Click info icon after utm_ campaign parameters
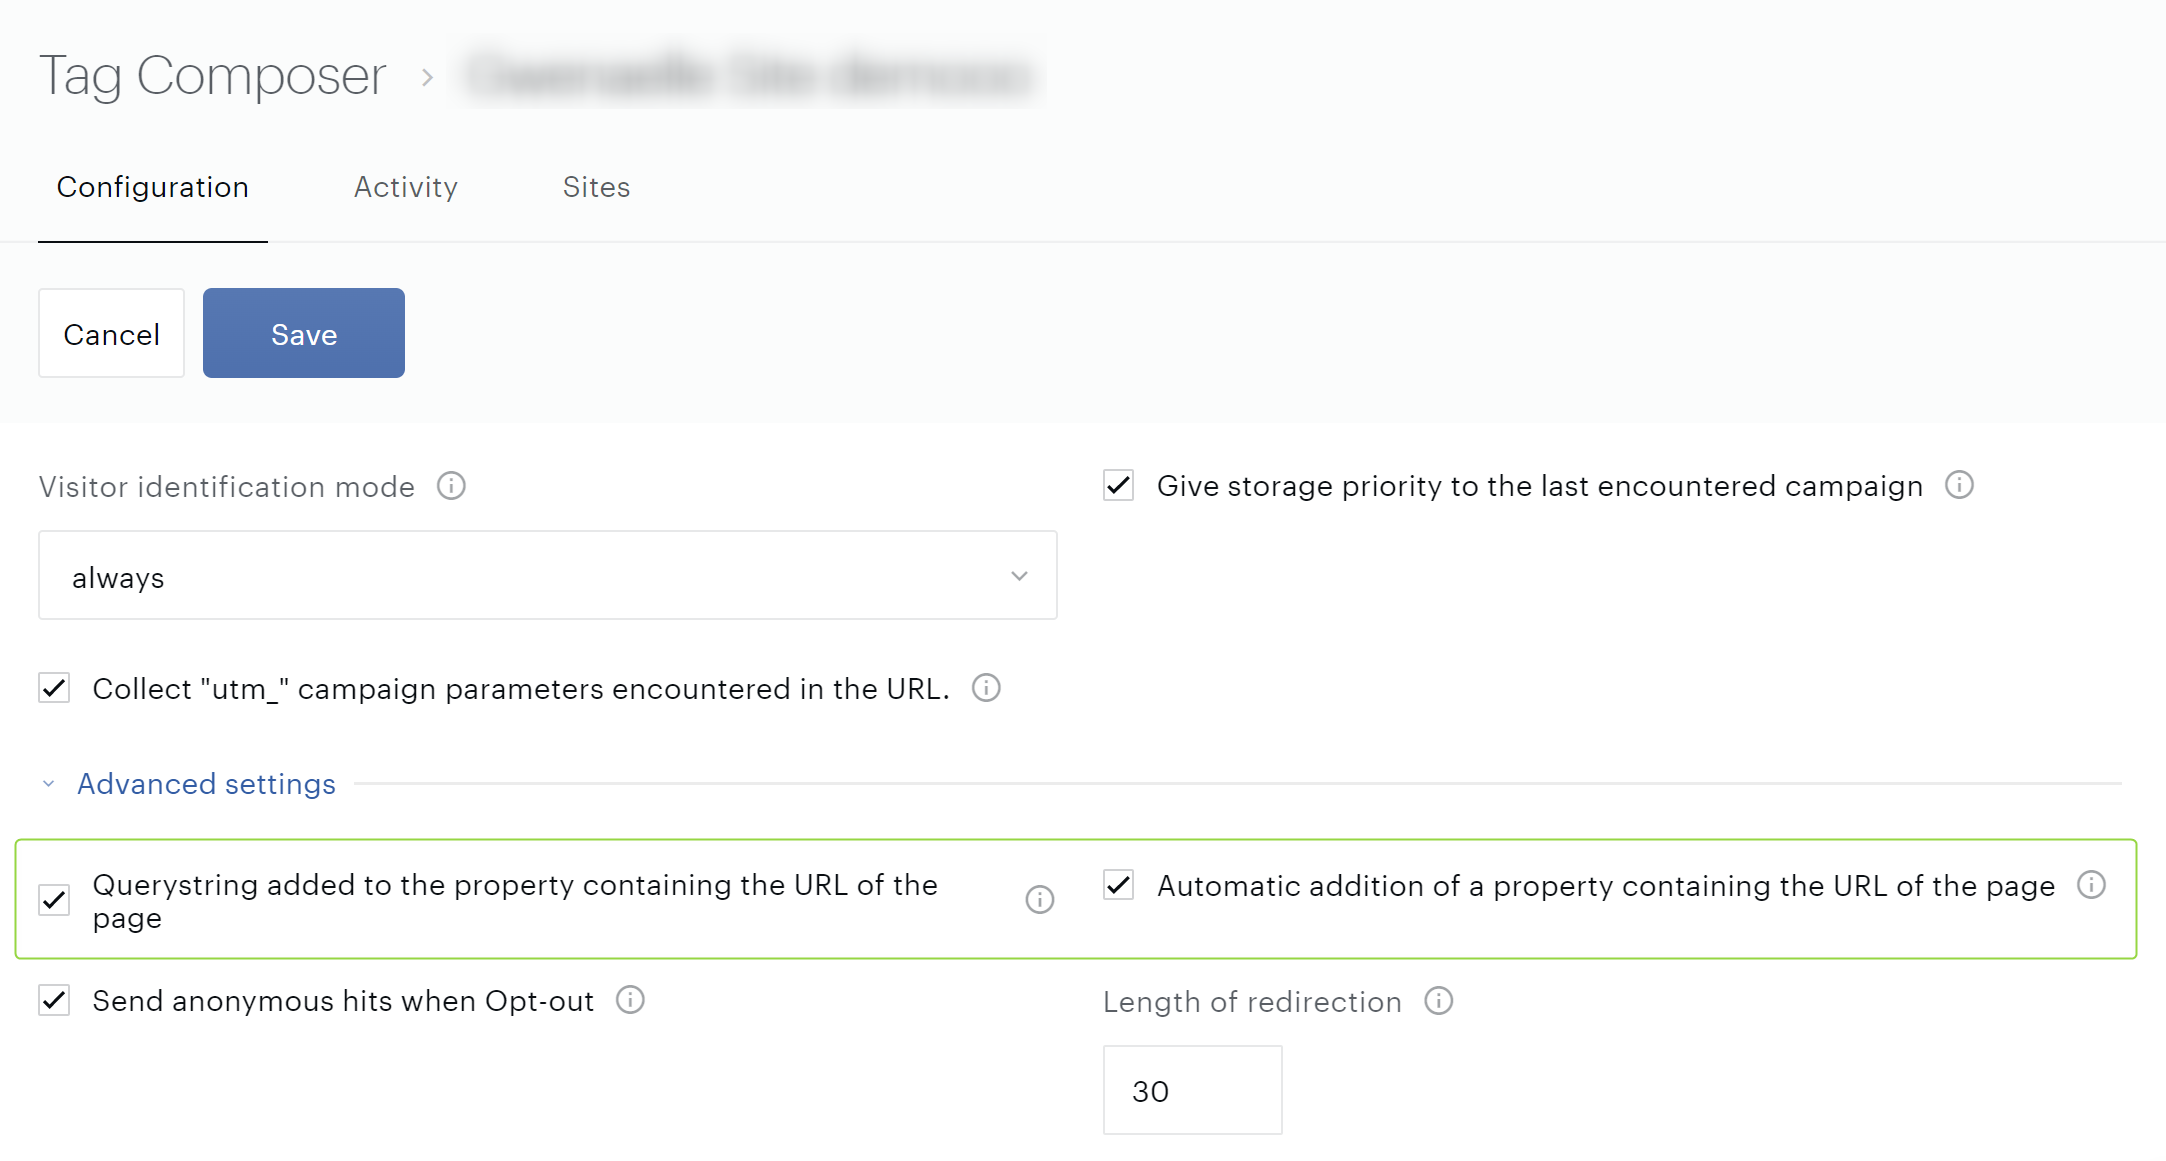The height and width of the screenshot is (1161, 2166). (x=986, y=688)
